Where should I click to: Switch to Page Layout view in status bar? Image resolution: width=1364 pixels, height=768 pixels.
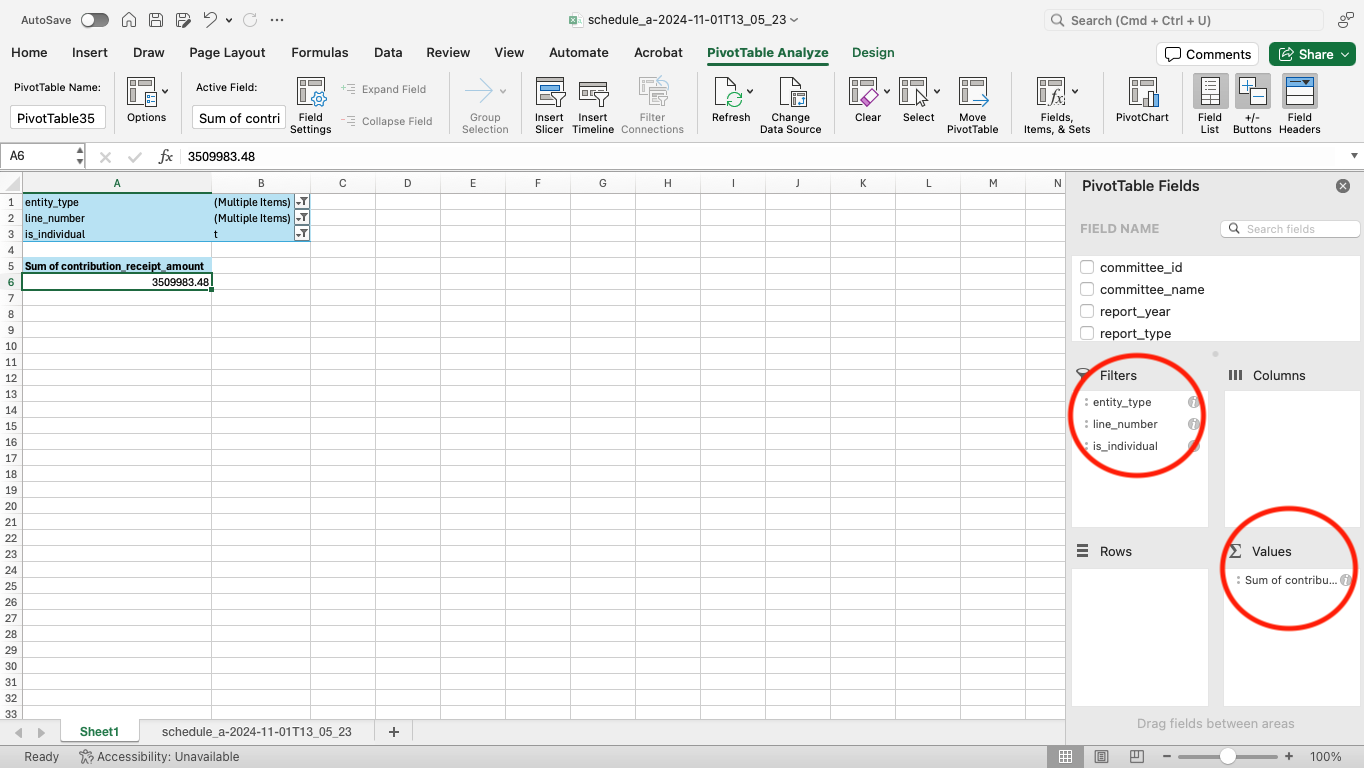[x=1101, y=757]
